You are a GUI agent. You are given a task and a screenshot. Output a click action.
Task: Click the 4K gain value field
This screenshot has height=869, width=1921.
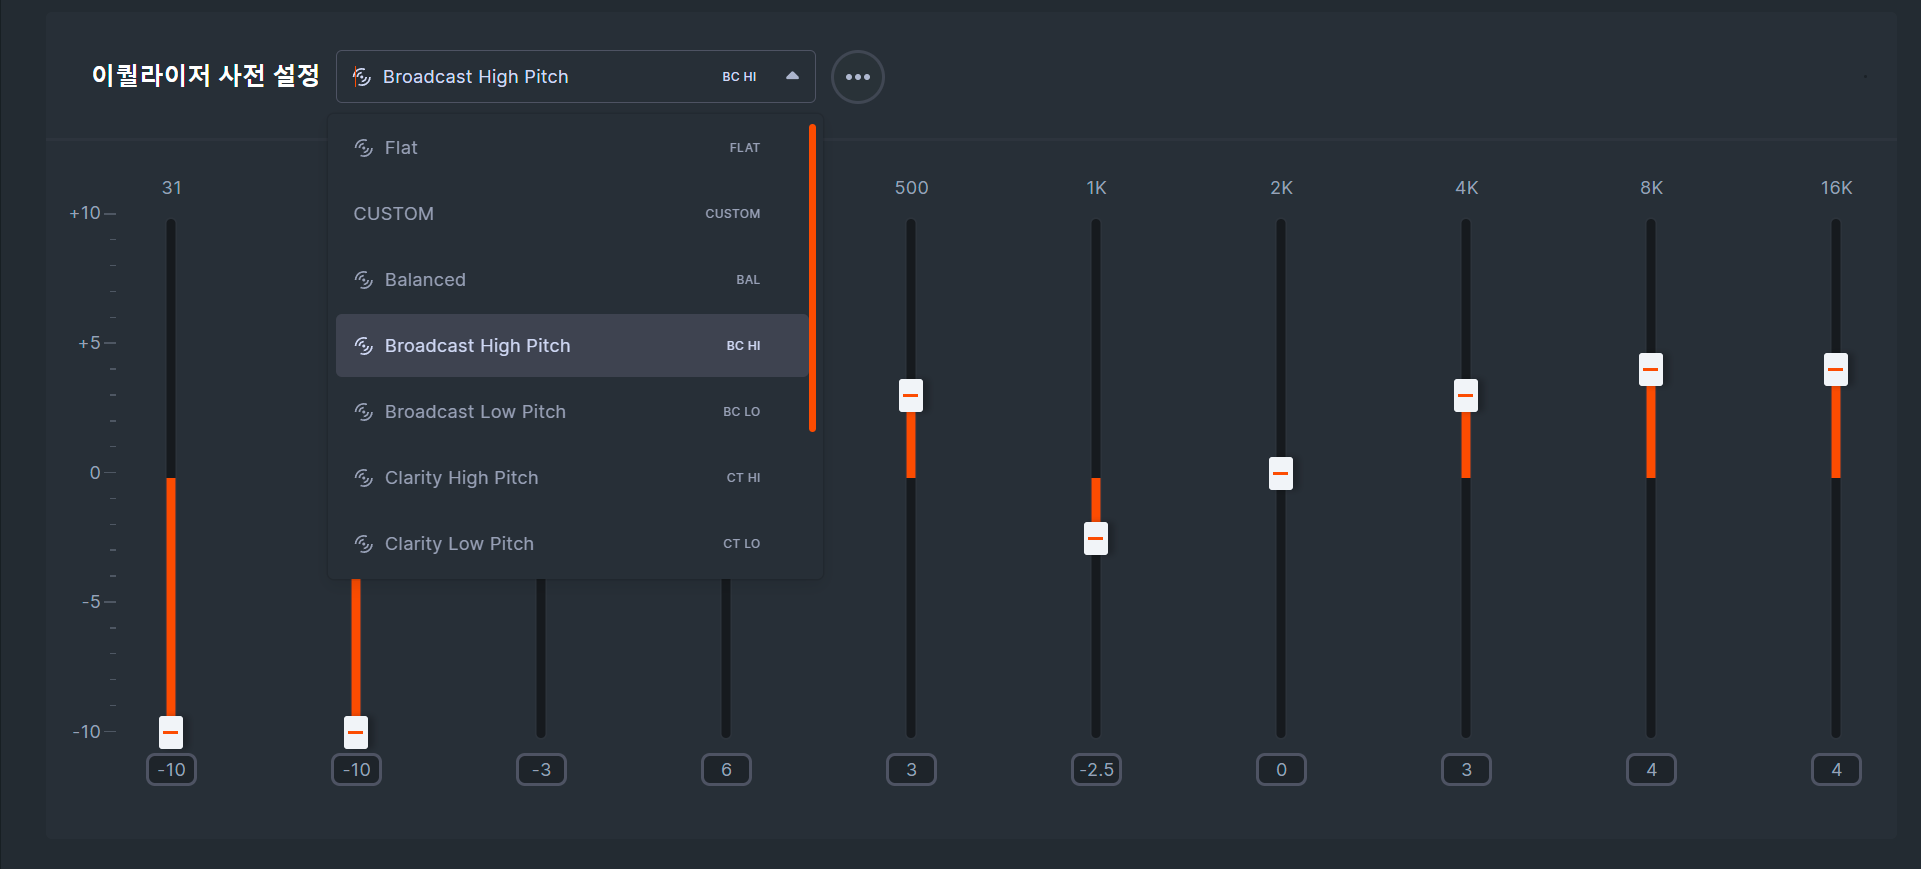pyautogui.click(x=1466, y=770)
